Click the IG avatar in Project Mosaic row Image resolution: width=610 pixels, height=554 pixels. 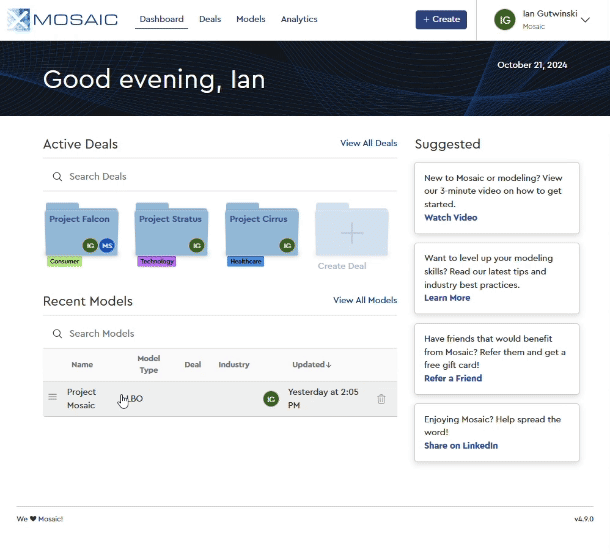pos(270,399)
